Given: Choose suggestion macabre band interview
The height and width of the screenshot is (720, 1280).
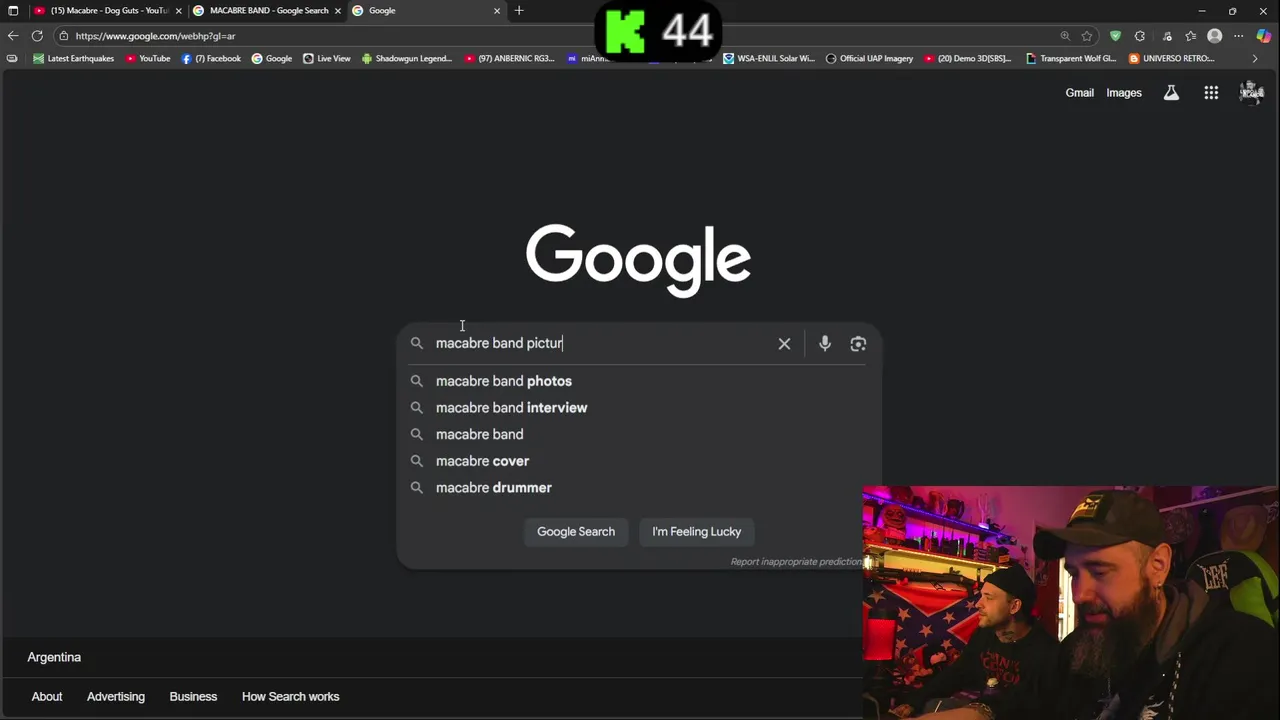Looking at the screenshot, I should click(639, 408).
